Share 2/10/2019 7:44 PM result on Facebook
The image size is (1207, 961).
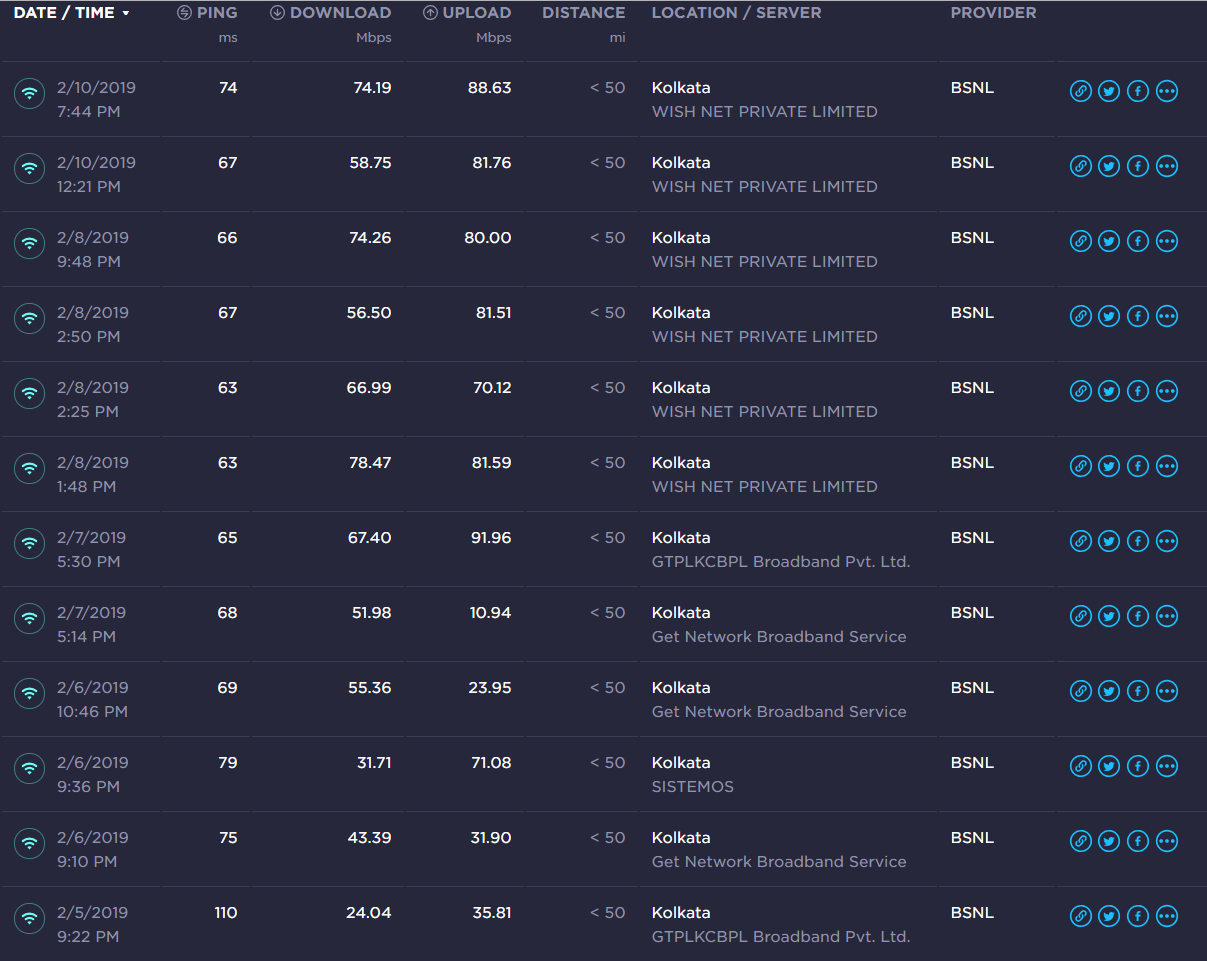point(1138,91)
